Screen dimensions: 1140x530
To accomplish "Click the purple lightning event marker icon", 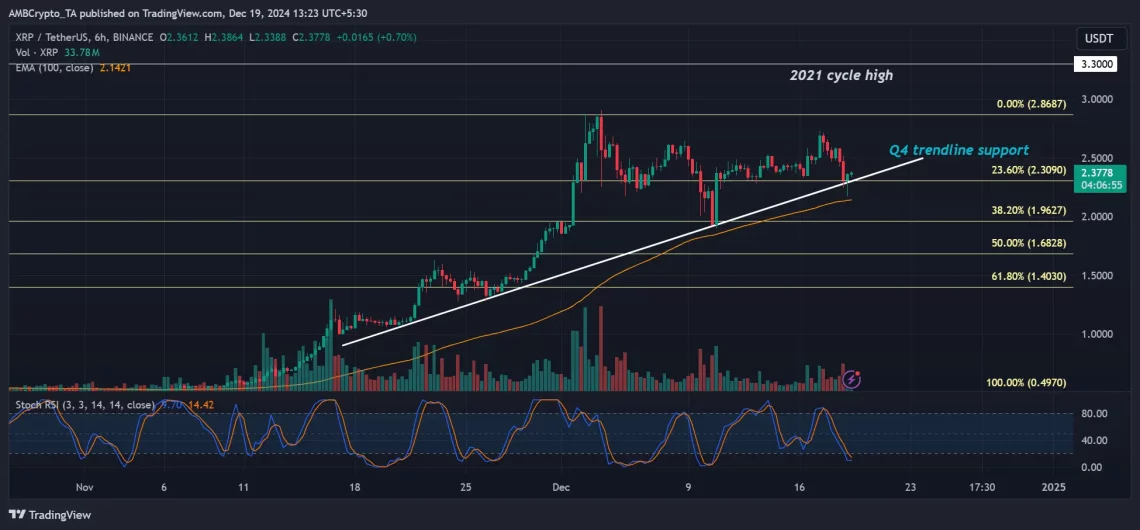I will [851, 379].
